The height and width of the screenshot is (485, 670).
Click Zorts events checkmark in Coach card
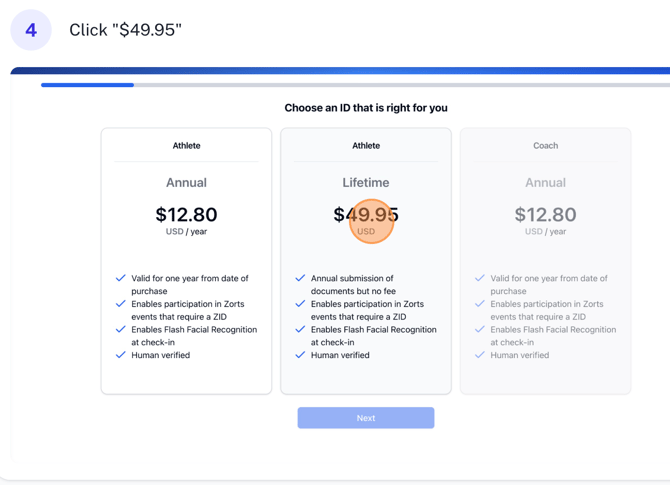480,304
